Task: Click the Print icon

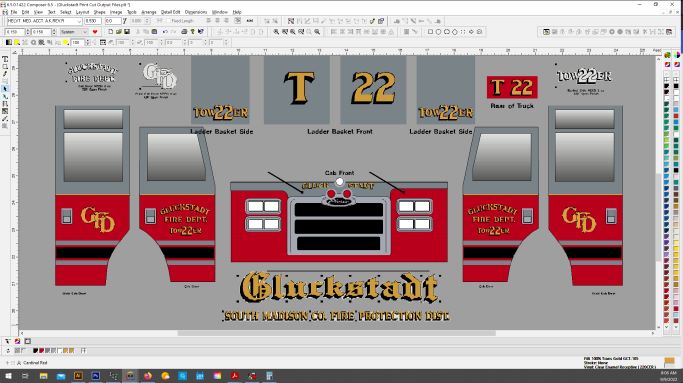Action: click(184, 32)
